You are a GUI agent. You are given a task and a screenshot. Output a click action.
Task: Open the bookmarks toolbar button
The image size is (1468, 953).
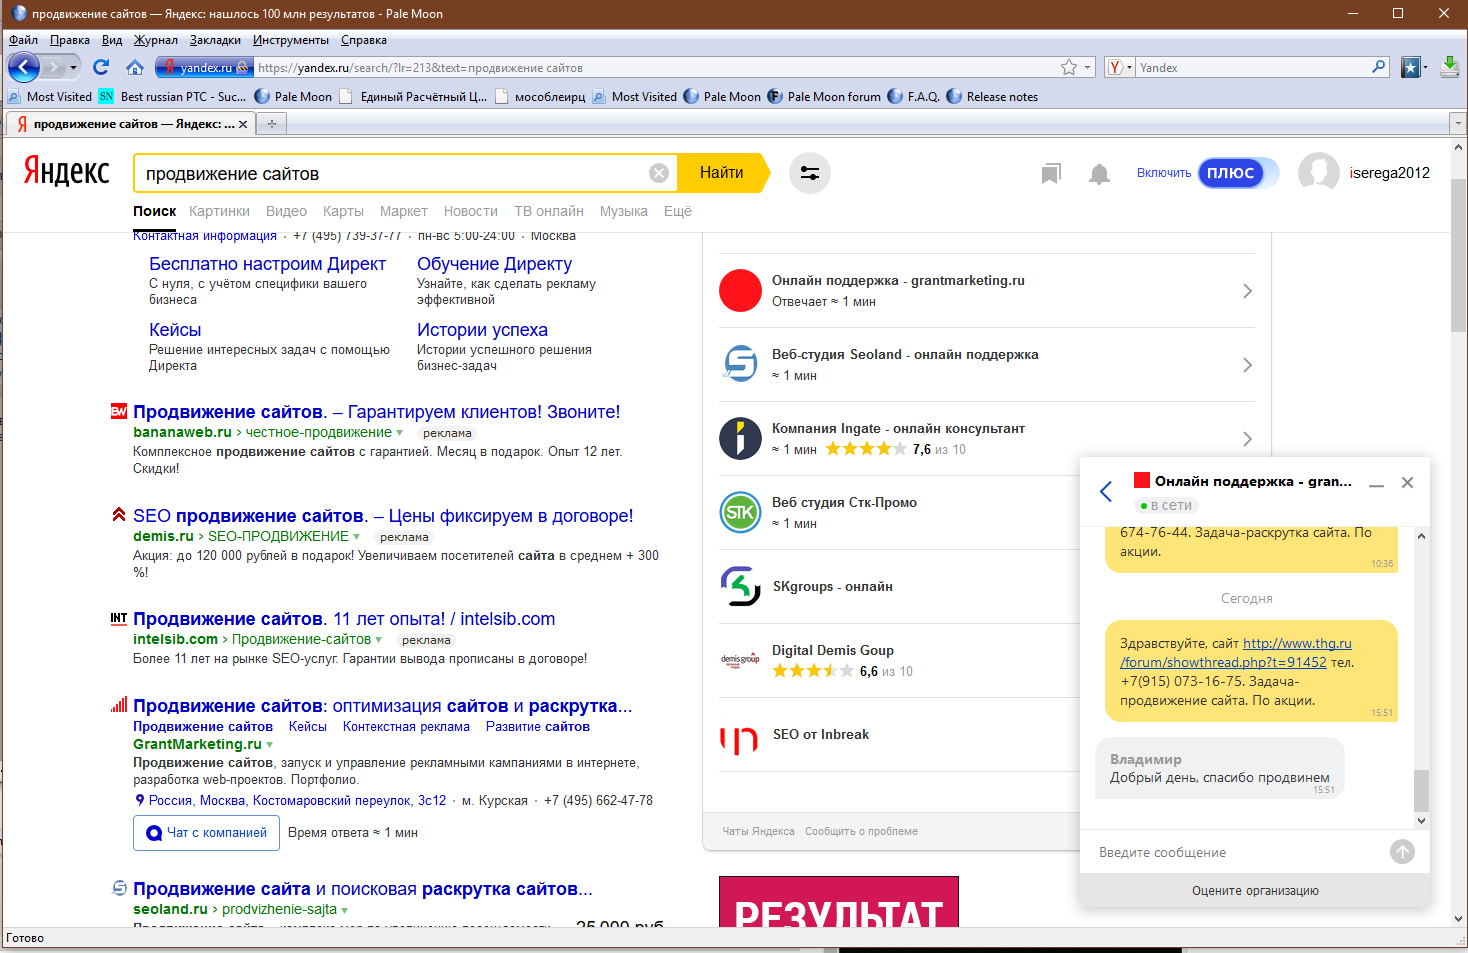pos(1412,67)
